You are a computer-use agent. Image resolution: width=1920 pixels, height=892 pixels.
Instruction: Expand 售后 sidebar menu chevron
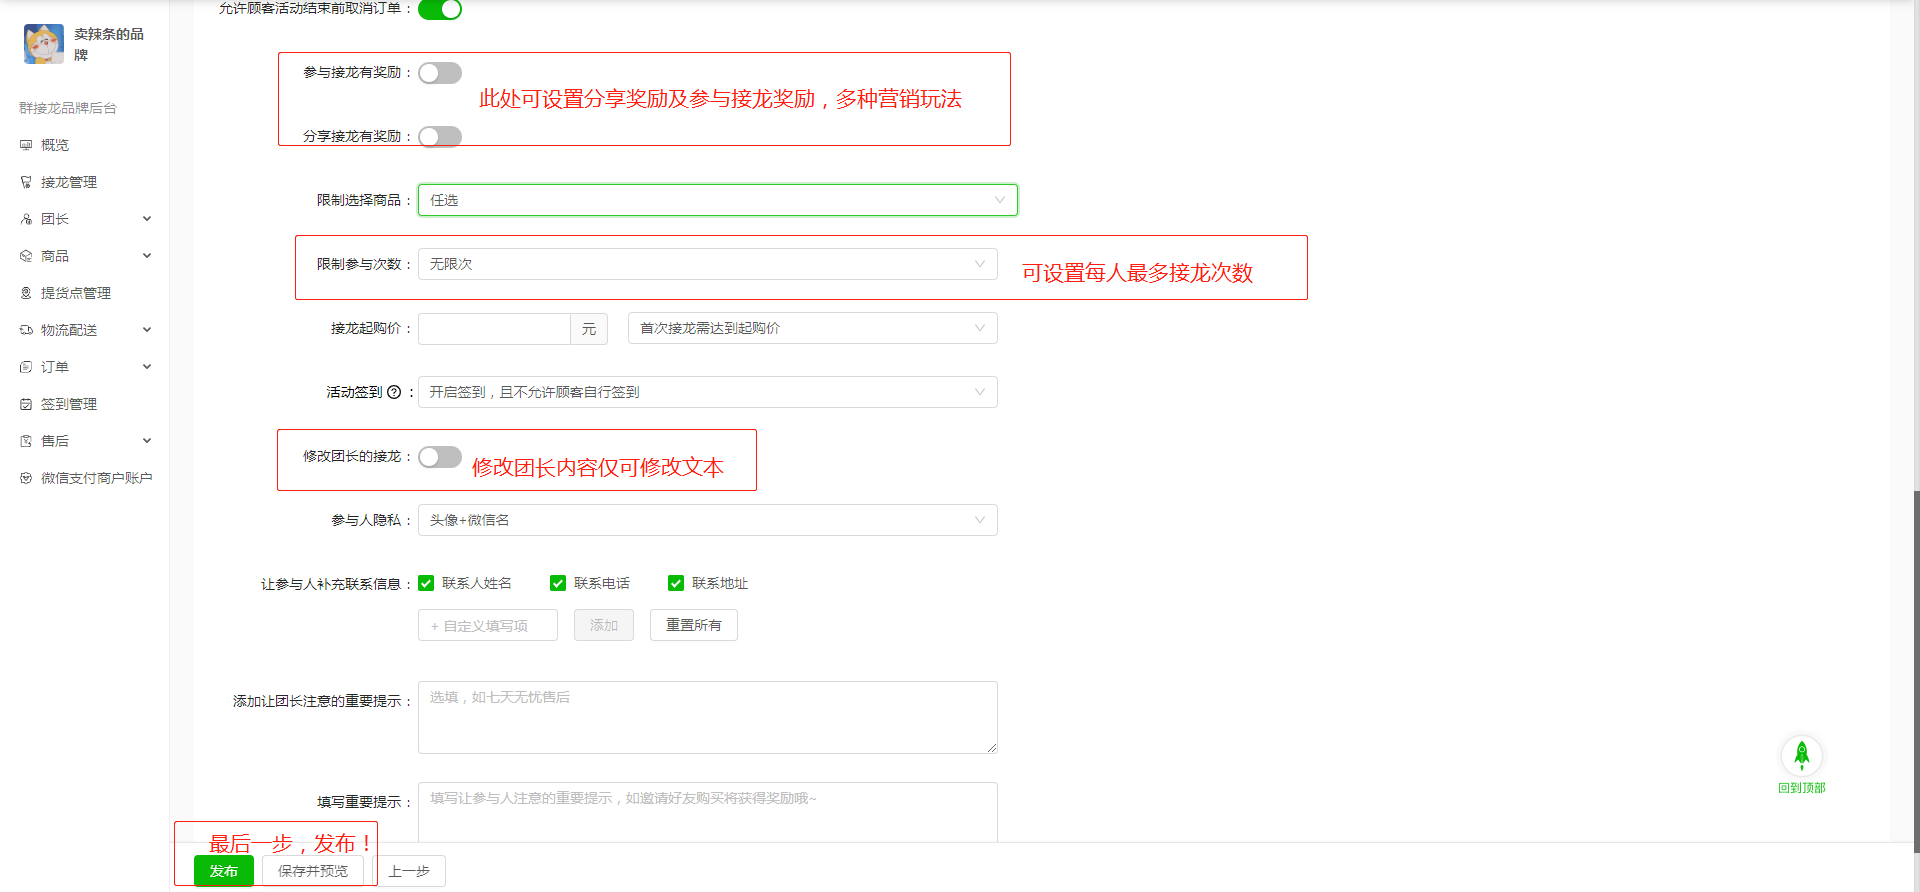tap(147, 441)
